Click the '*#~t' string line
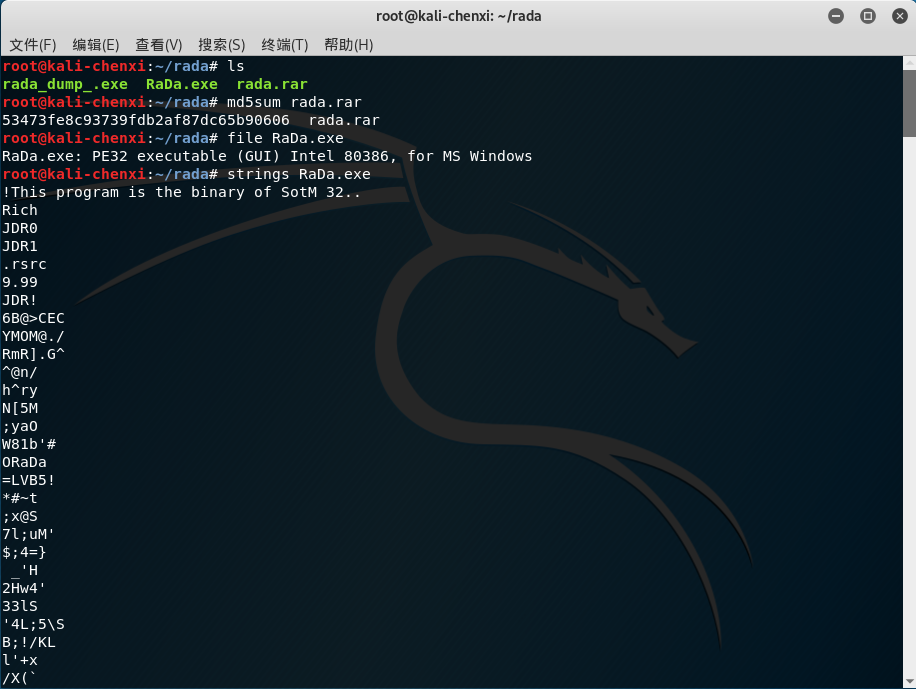The height and width of the screenshot is (689, 916). [20, 498]
